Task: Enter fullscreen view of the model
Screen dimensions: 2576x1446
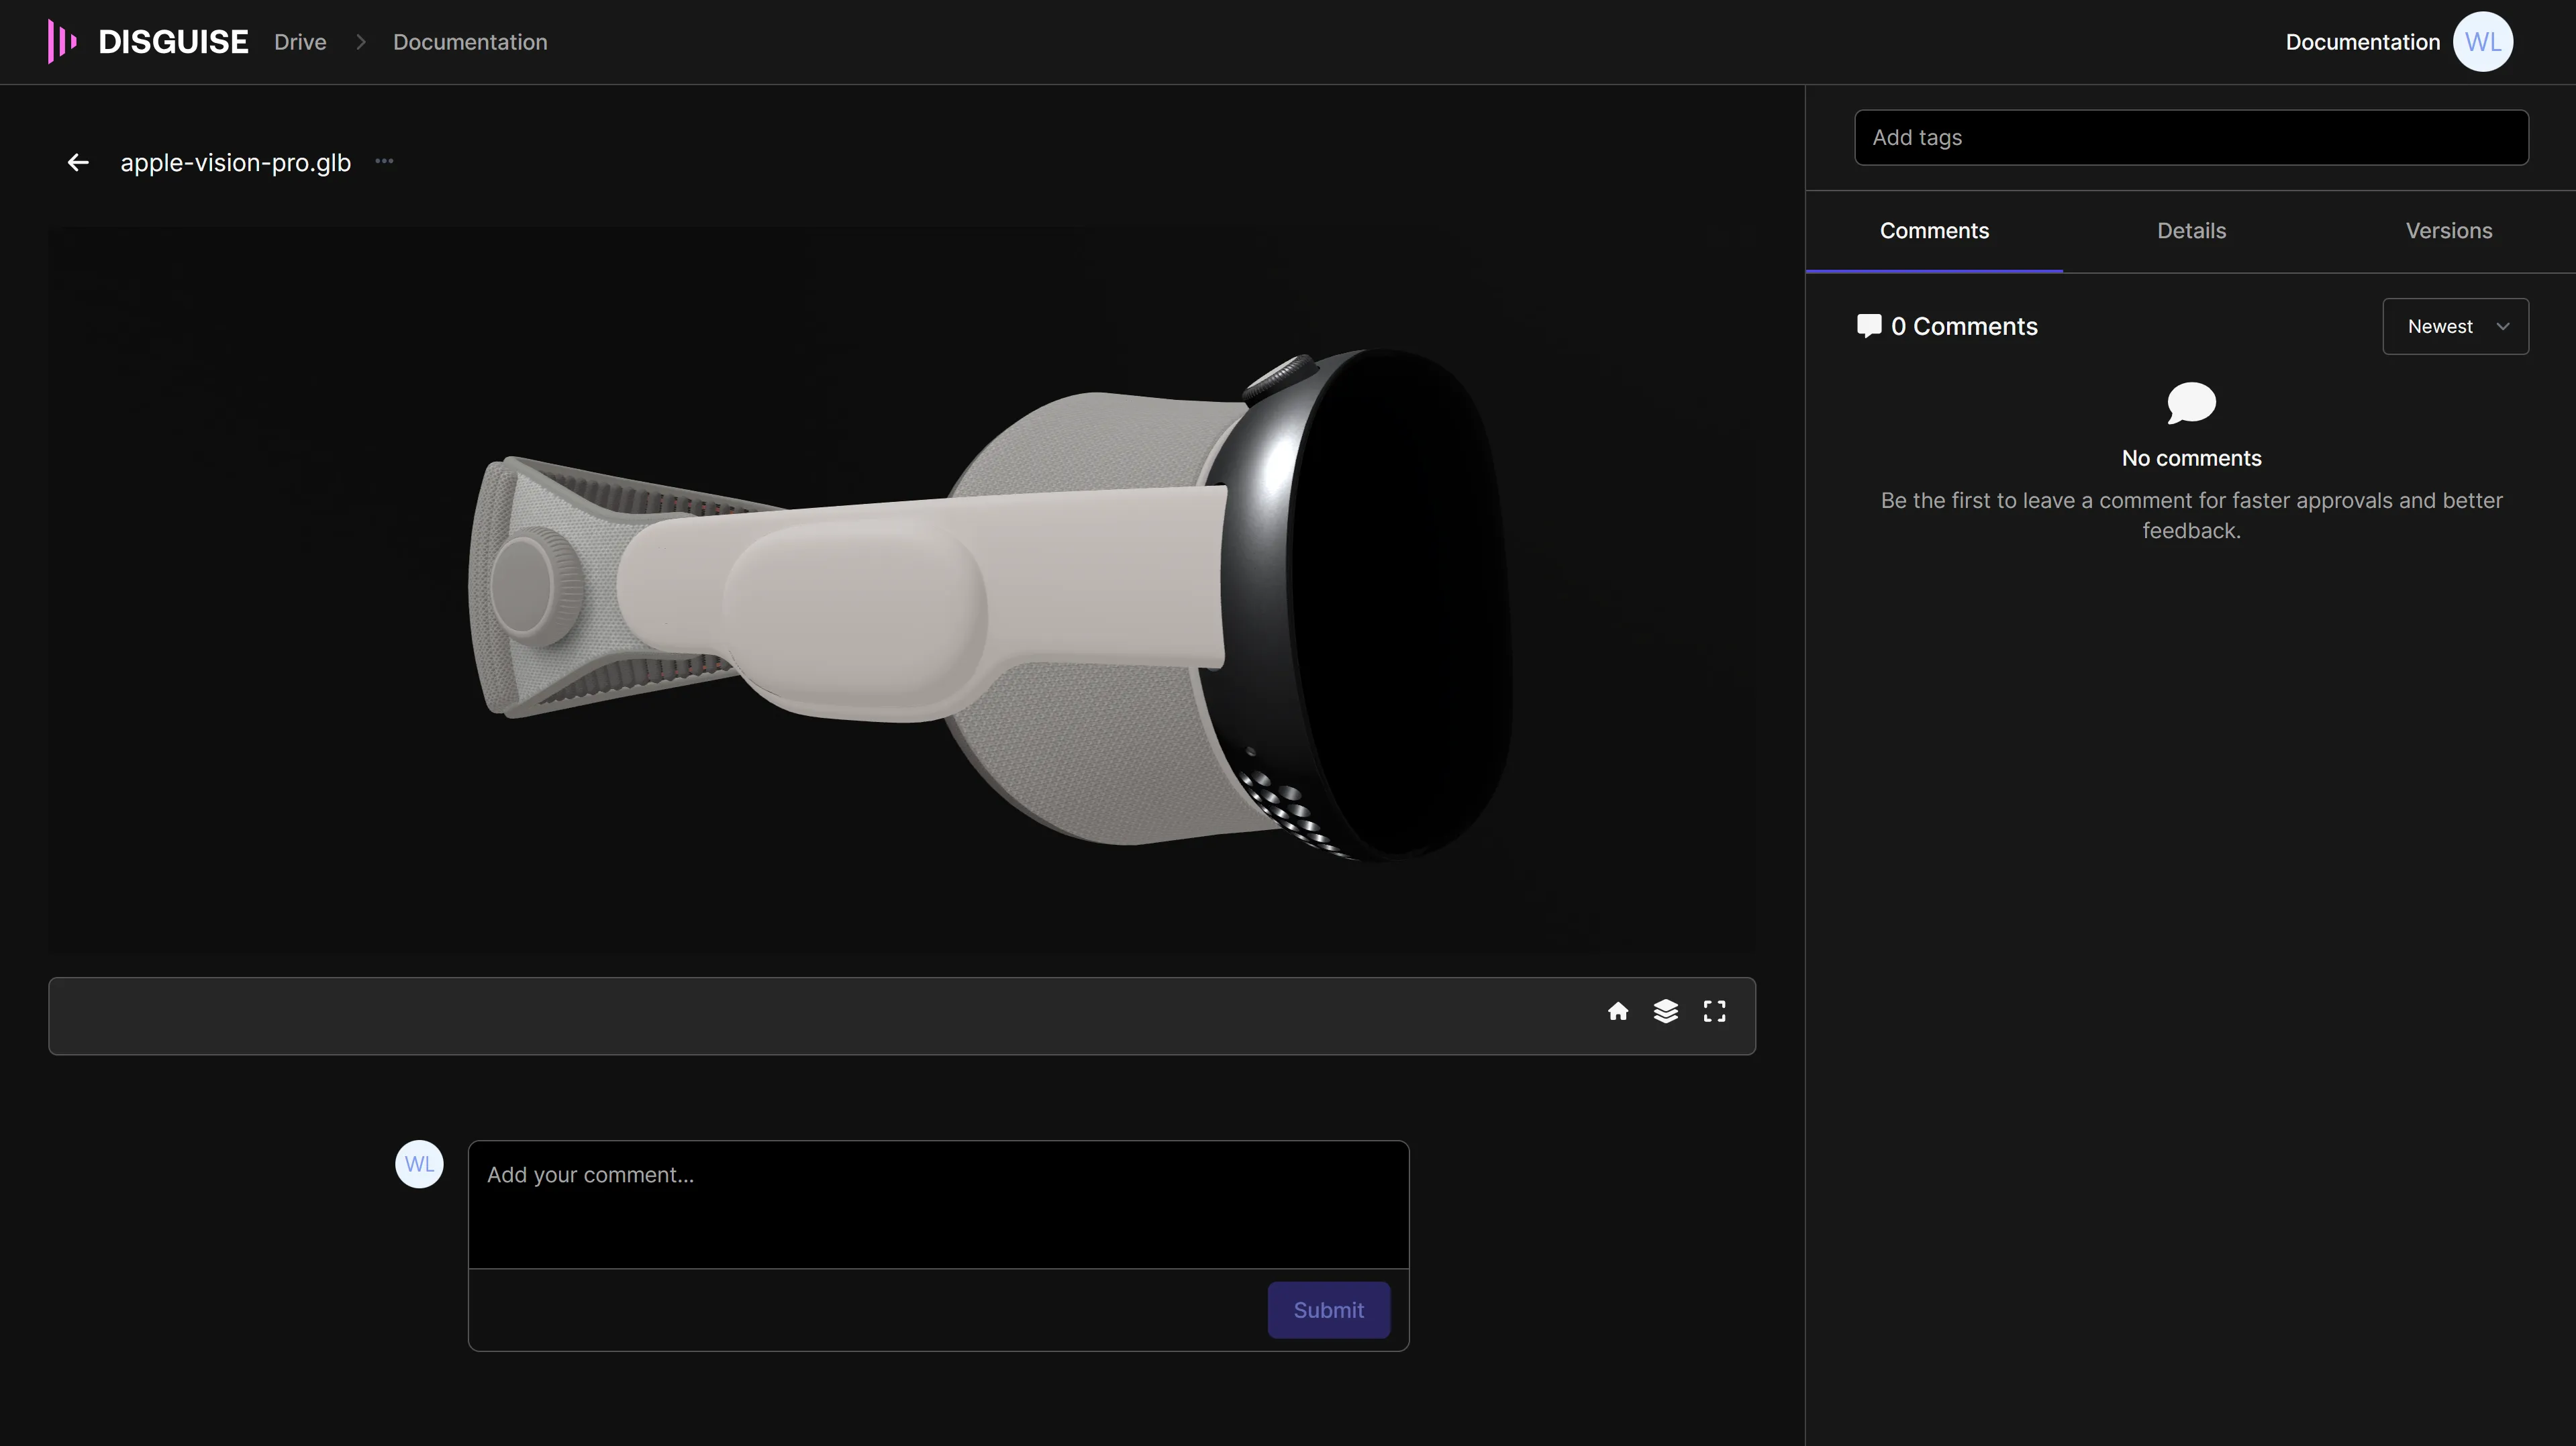Action: [1714, 1012]
